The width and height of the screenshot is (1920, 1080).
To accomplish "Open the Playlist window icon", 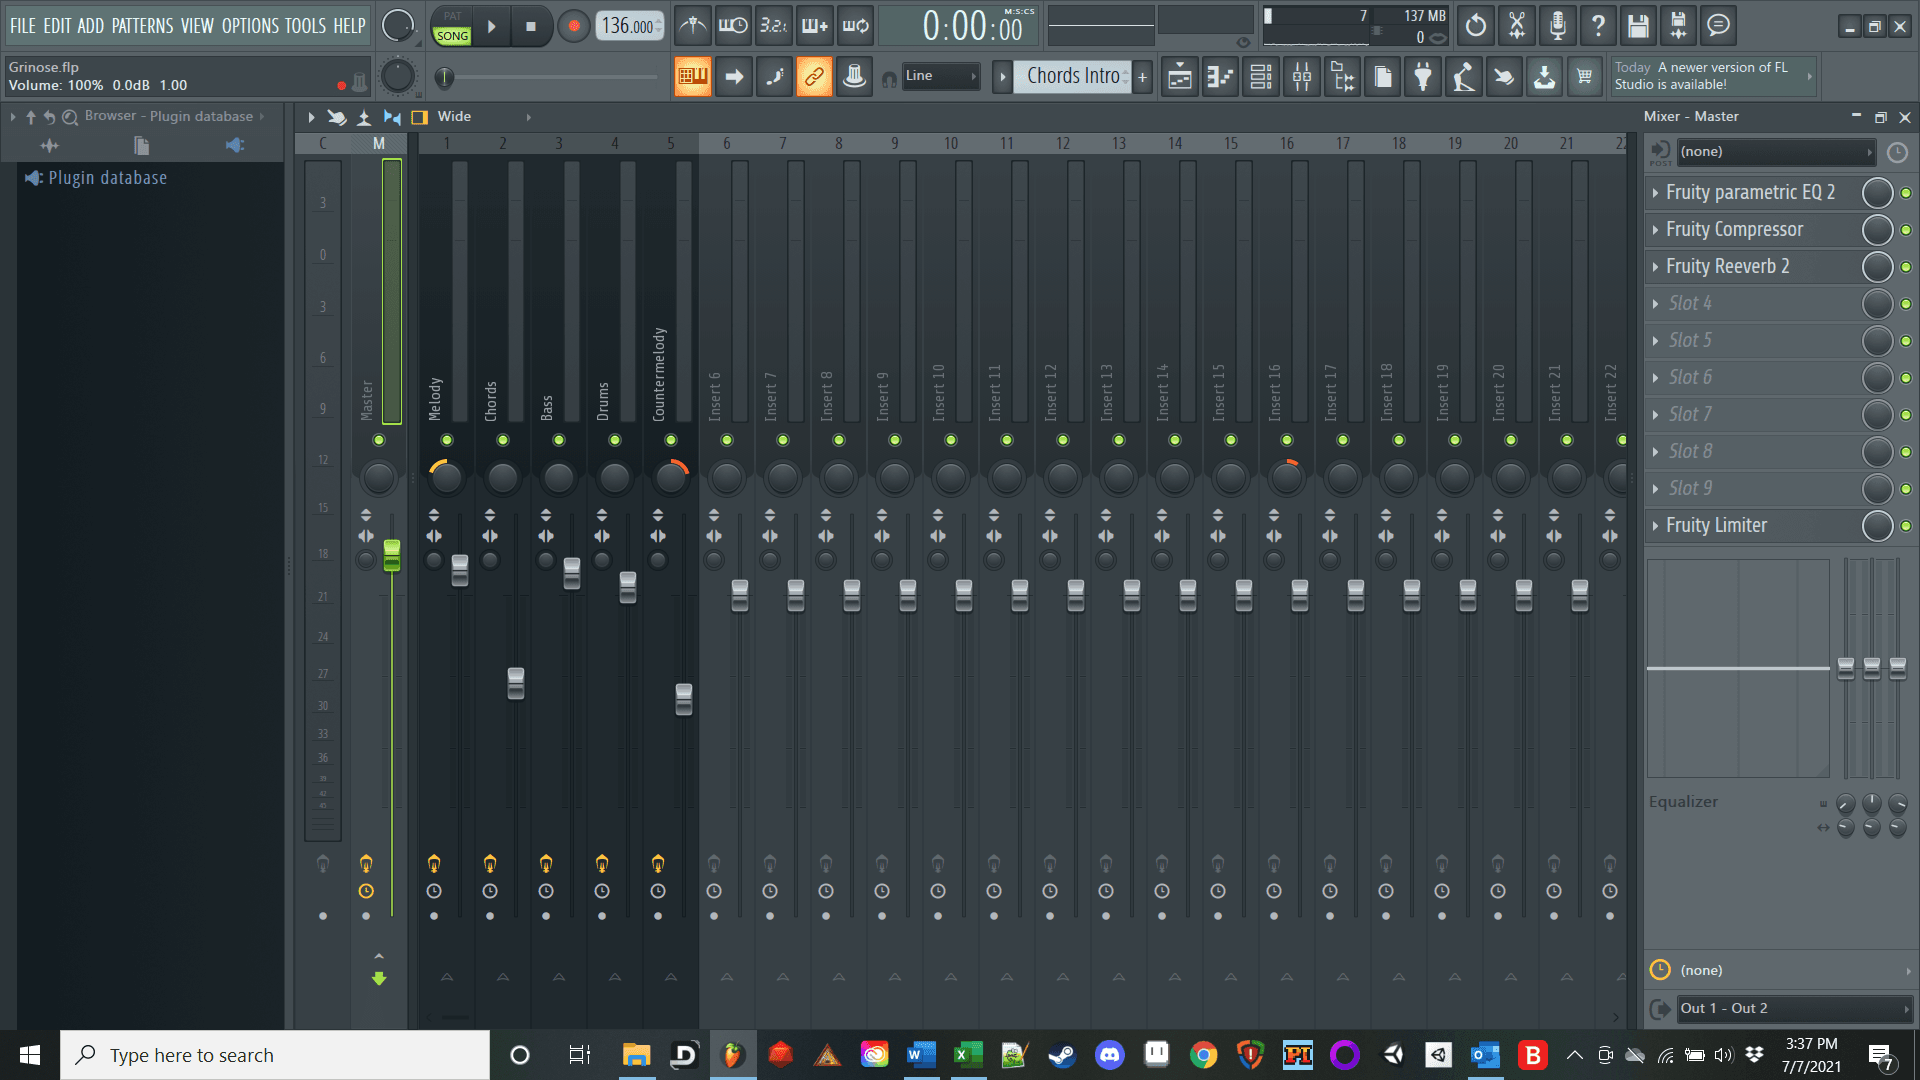I will pyautogui.click(x=1180, y=77).
